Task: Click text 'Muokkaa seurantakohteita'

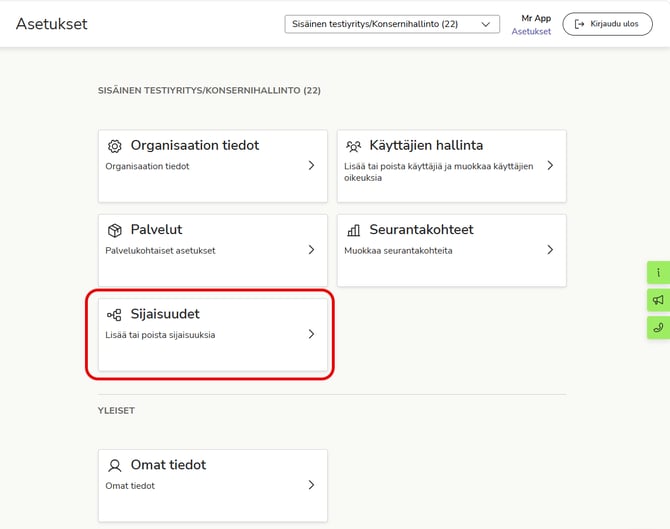Action: pos(398,251)
